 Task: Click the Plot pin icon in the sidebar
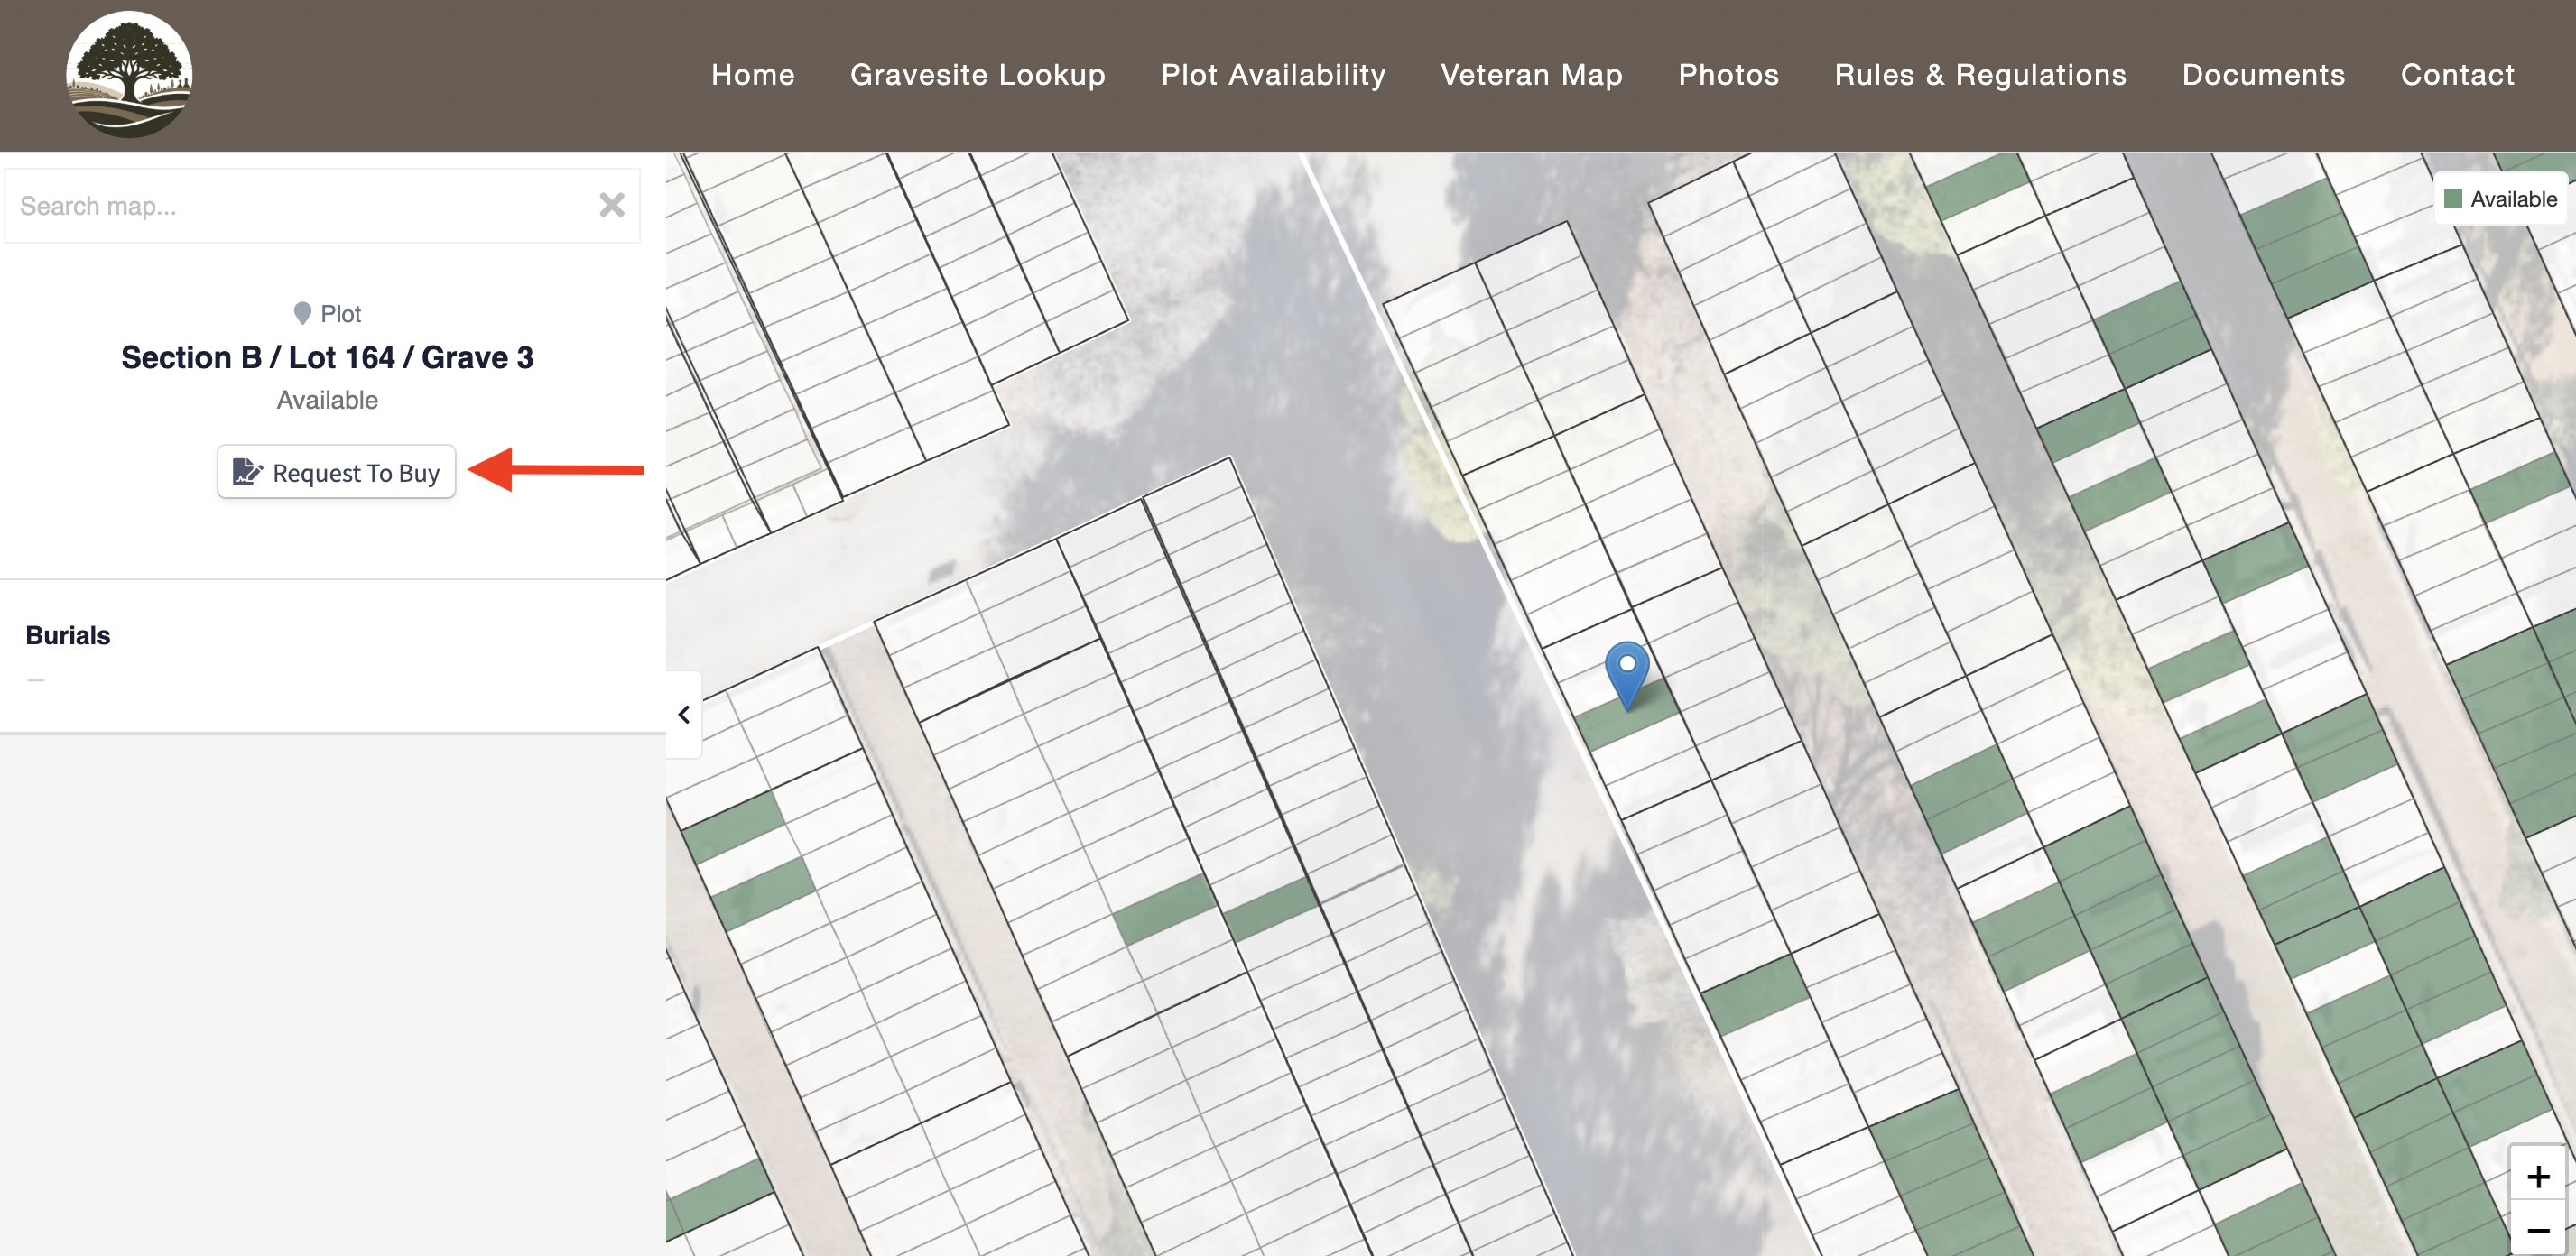[x=302, y=314]
